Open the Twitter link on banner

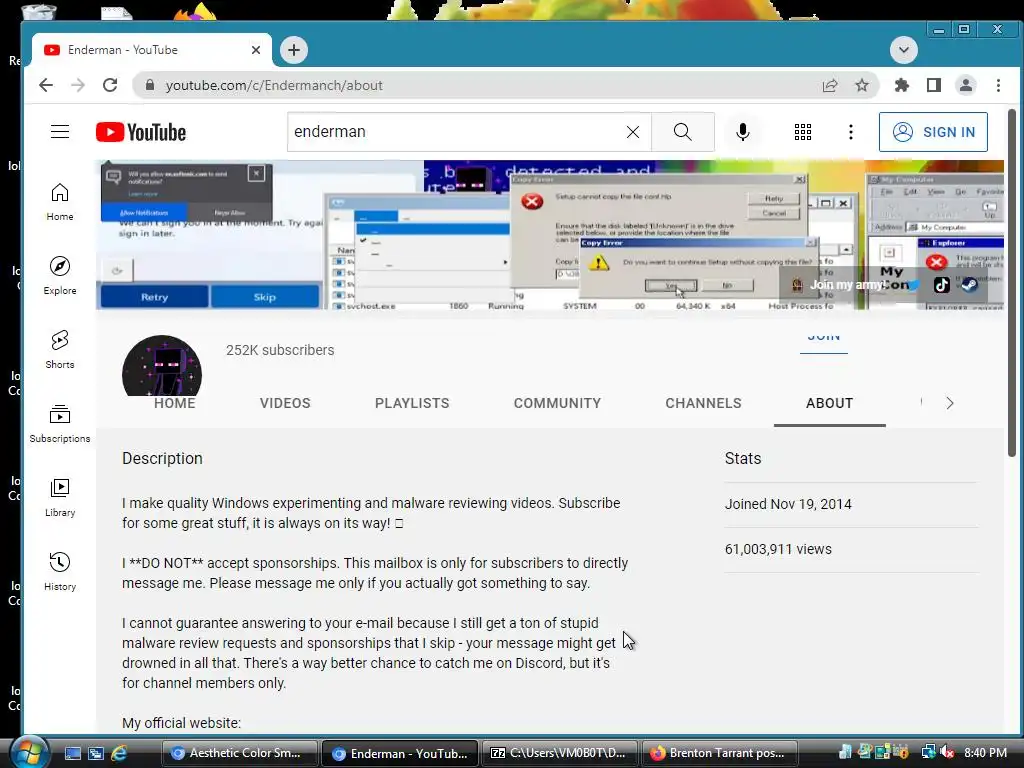(914, 285)
